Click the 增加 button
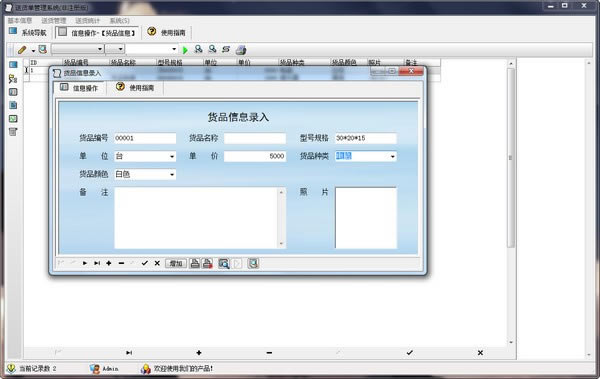600x379 pixels. click(176, 263)
